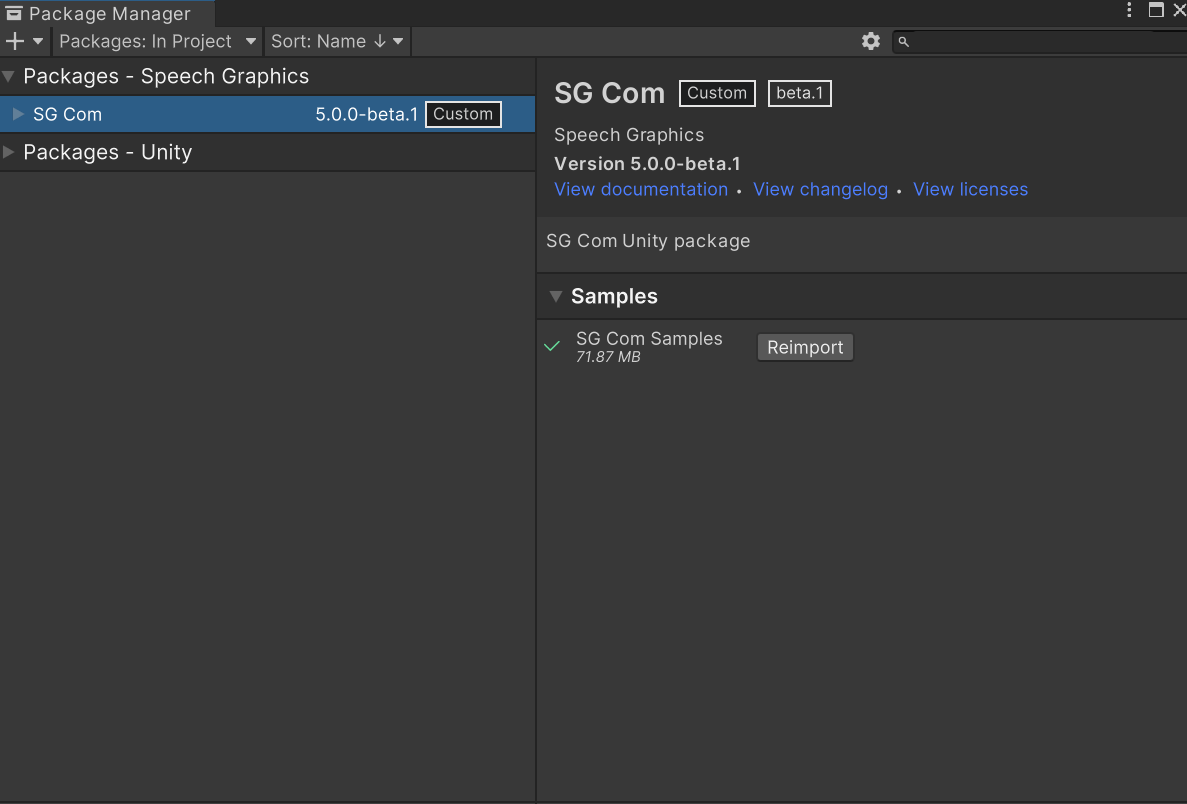Expand the Packages - Unity section
The height and width of the screenshot is (804, 1187).
(9, 152)
